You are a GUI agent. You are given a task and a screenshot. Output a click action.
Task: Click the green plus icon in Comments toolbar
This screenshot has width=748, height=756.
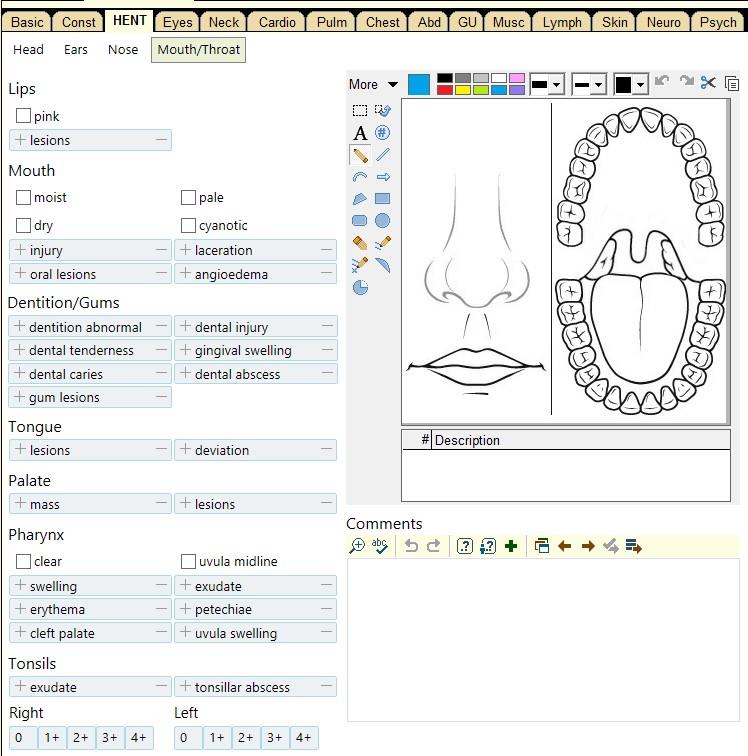pos(511,546)
